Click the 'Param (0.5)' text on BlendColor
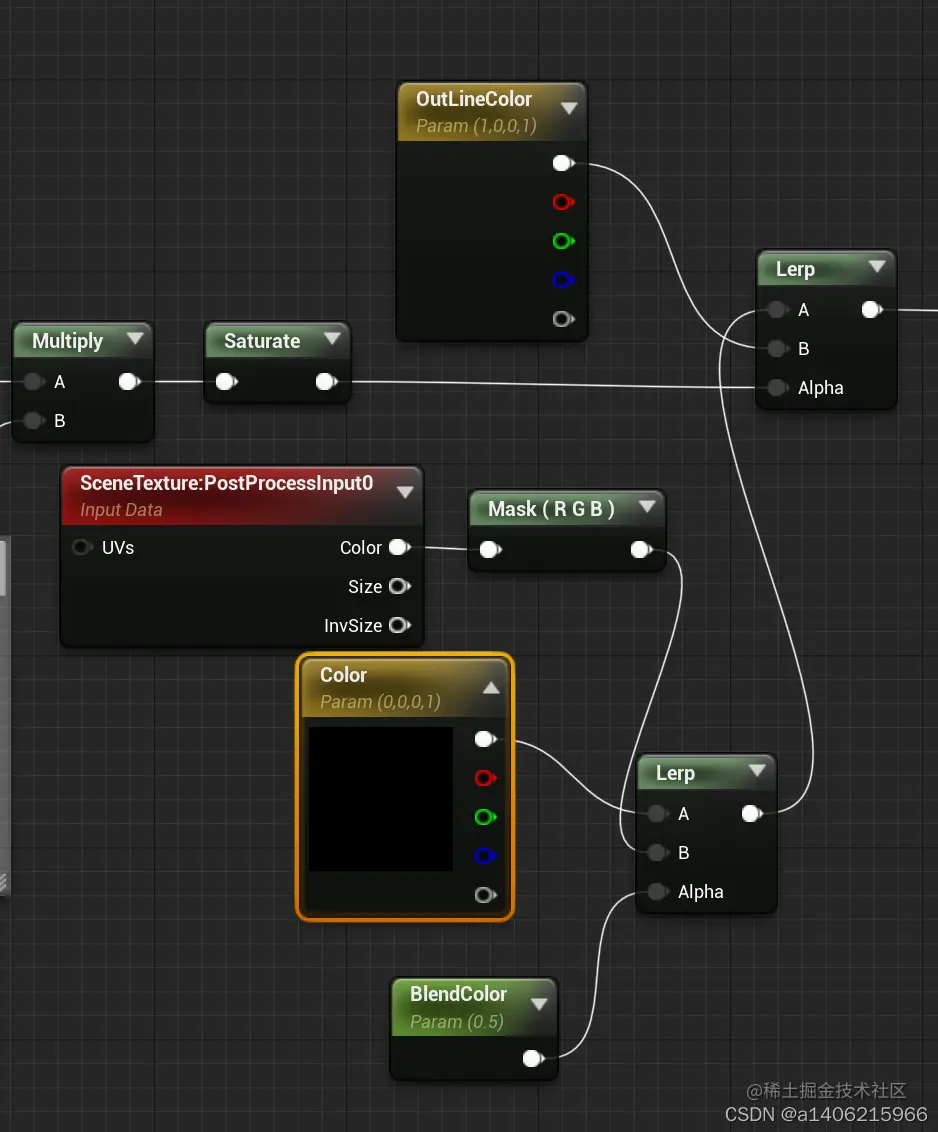This screenshot has width=938, height=1132. click(x=456, y=1022)
